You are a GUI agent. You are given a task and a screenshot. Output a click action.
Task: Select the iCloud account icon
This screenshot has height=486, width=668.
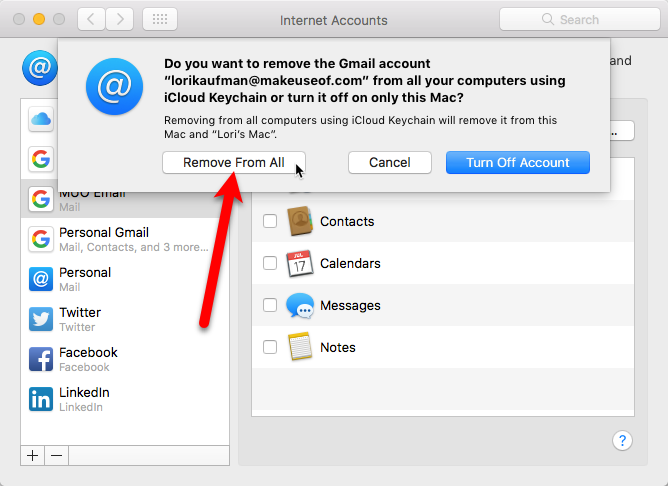[41, 119]
